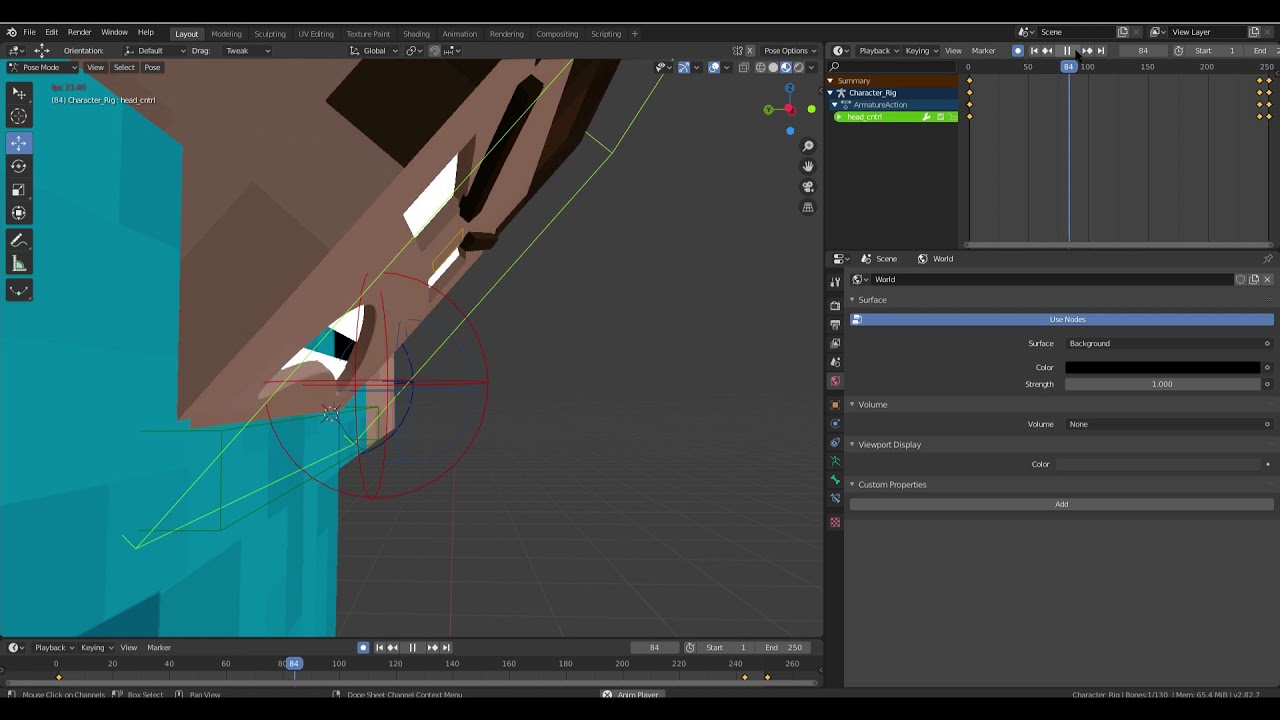Open the Output properties tab icon
This screenshot has height=720, width=1280.
(x=835, y=324)
